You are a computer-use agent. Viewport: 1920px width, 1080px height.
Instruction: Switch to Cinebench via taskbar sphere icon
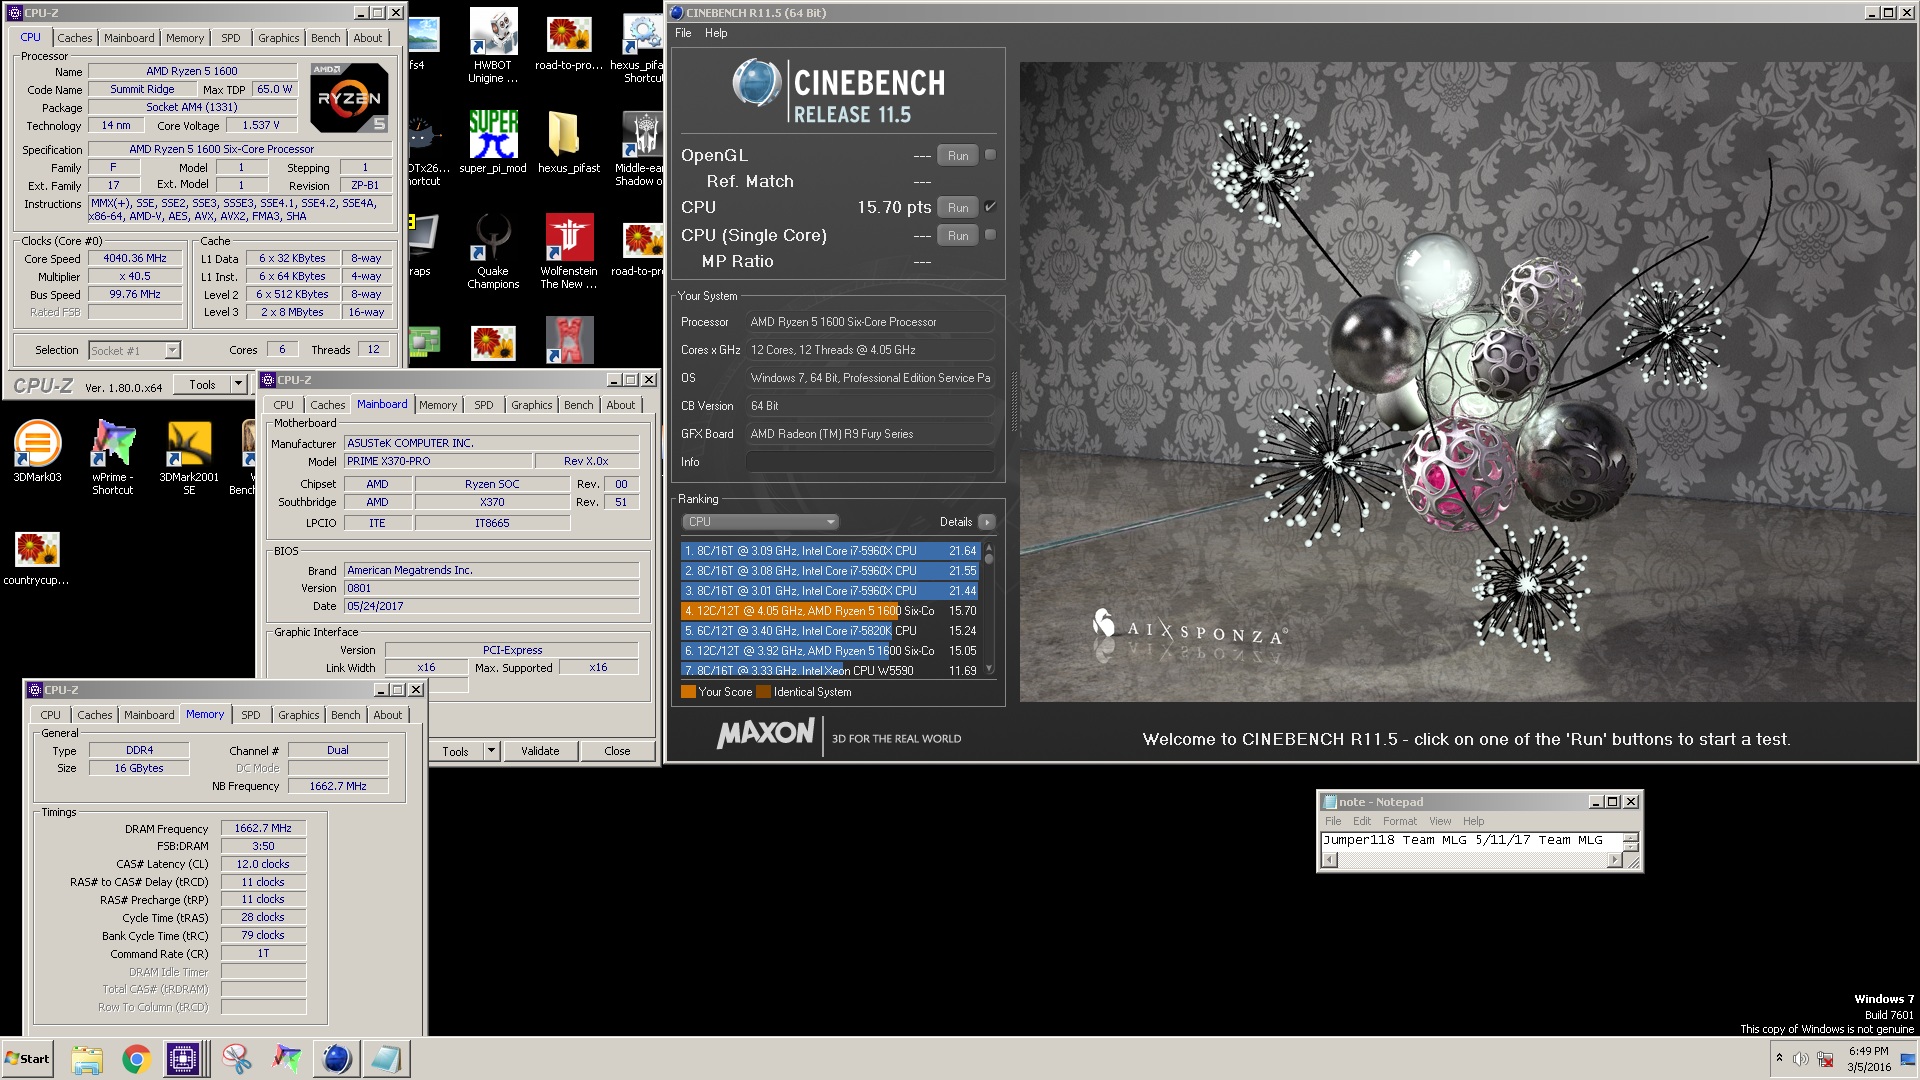coord(336,1059)
